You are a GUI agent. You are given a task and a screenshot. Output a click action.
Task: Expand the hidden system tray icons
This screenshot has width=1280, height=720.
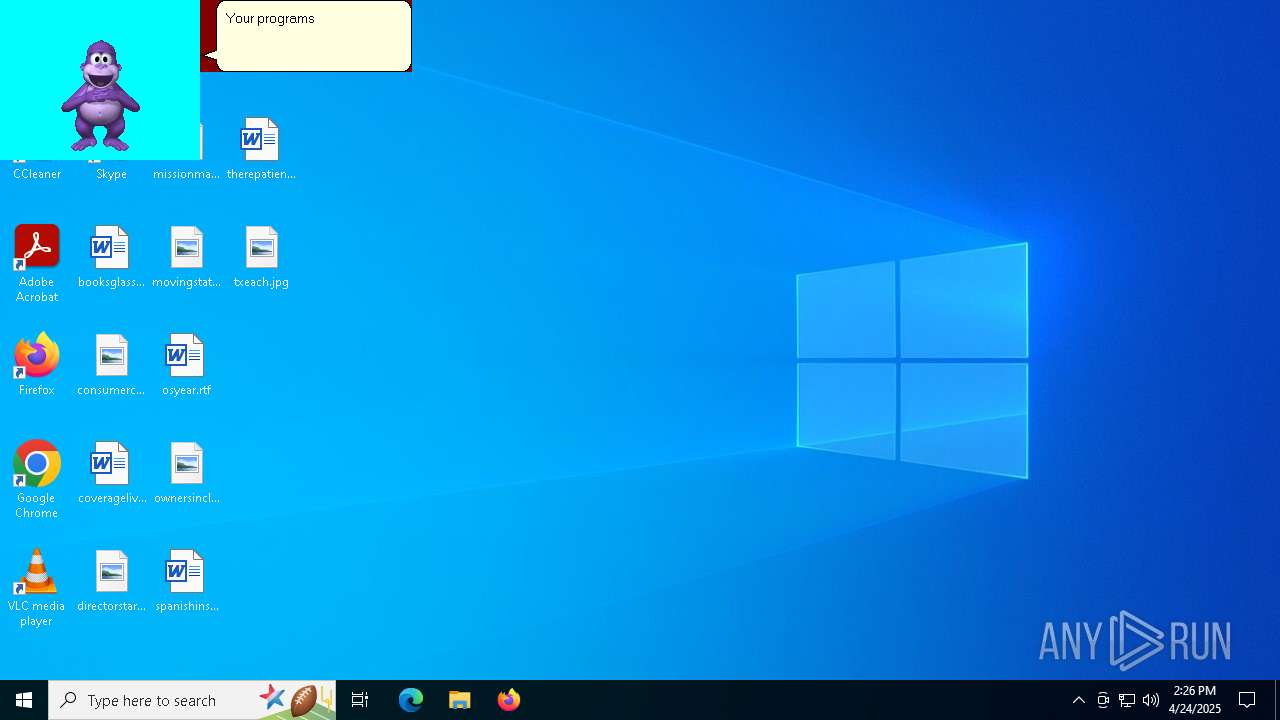1079,700
